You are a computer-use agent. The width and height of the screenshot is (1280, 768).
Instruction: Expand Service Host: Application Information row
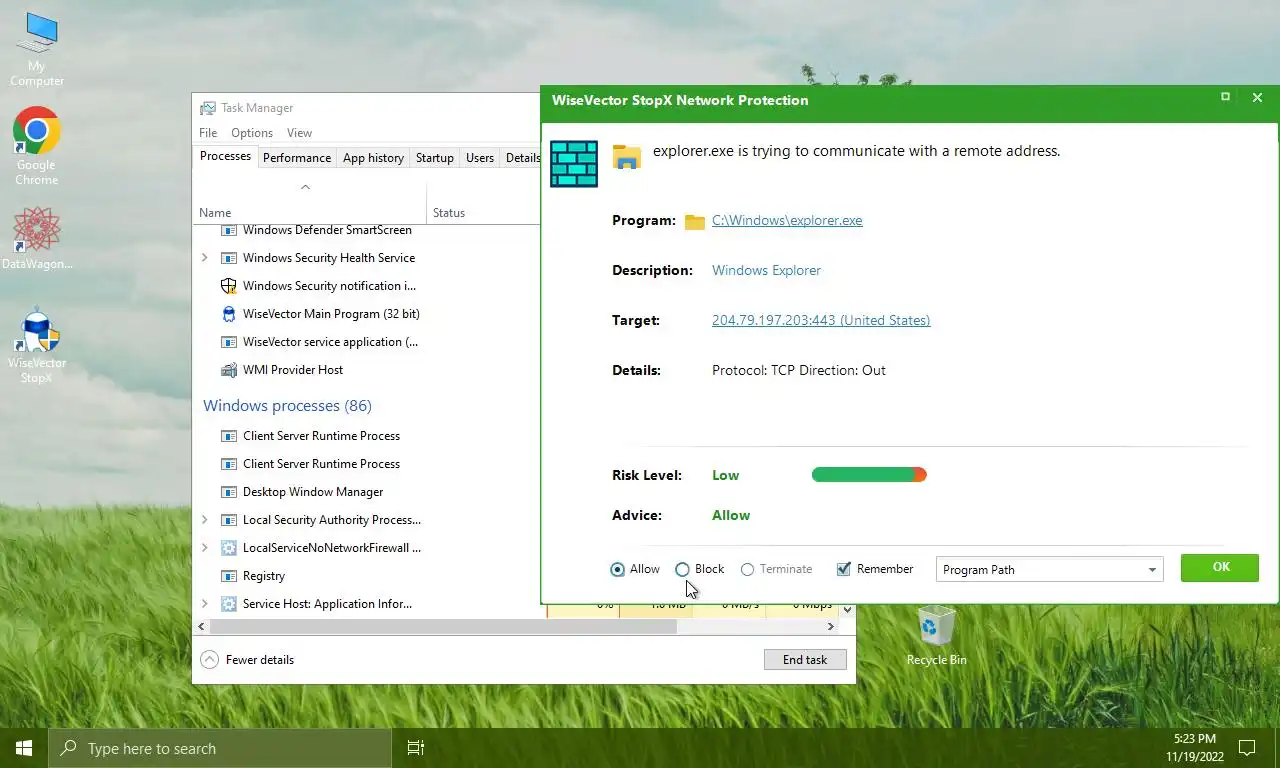205,604
